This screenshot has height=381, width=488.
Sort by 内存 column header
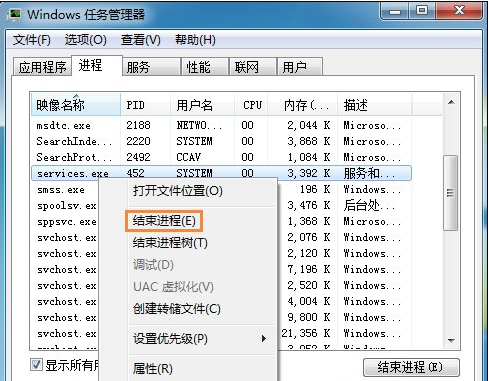pos(303,105)
